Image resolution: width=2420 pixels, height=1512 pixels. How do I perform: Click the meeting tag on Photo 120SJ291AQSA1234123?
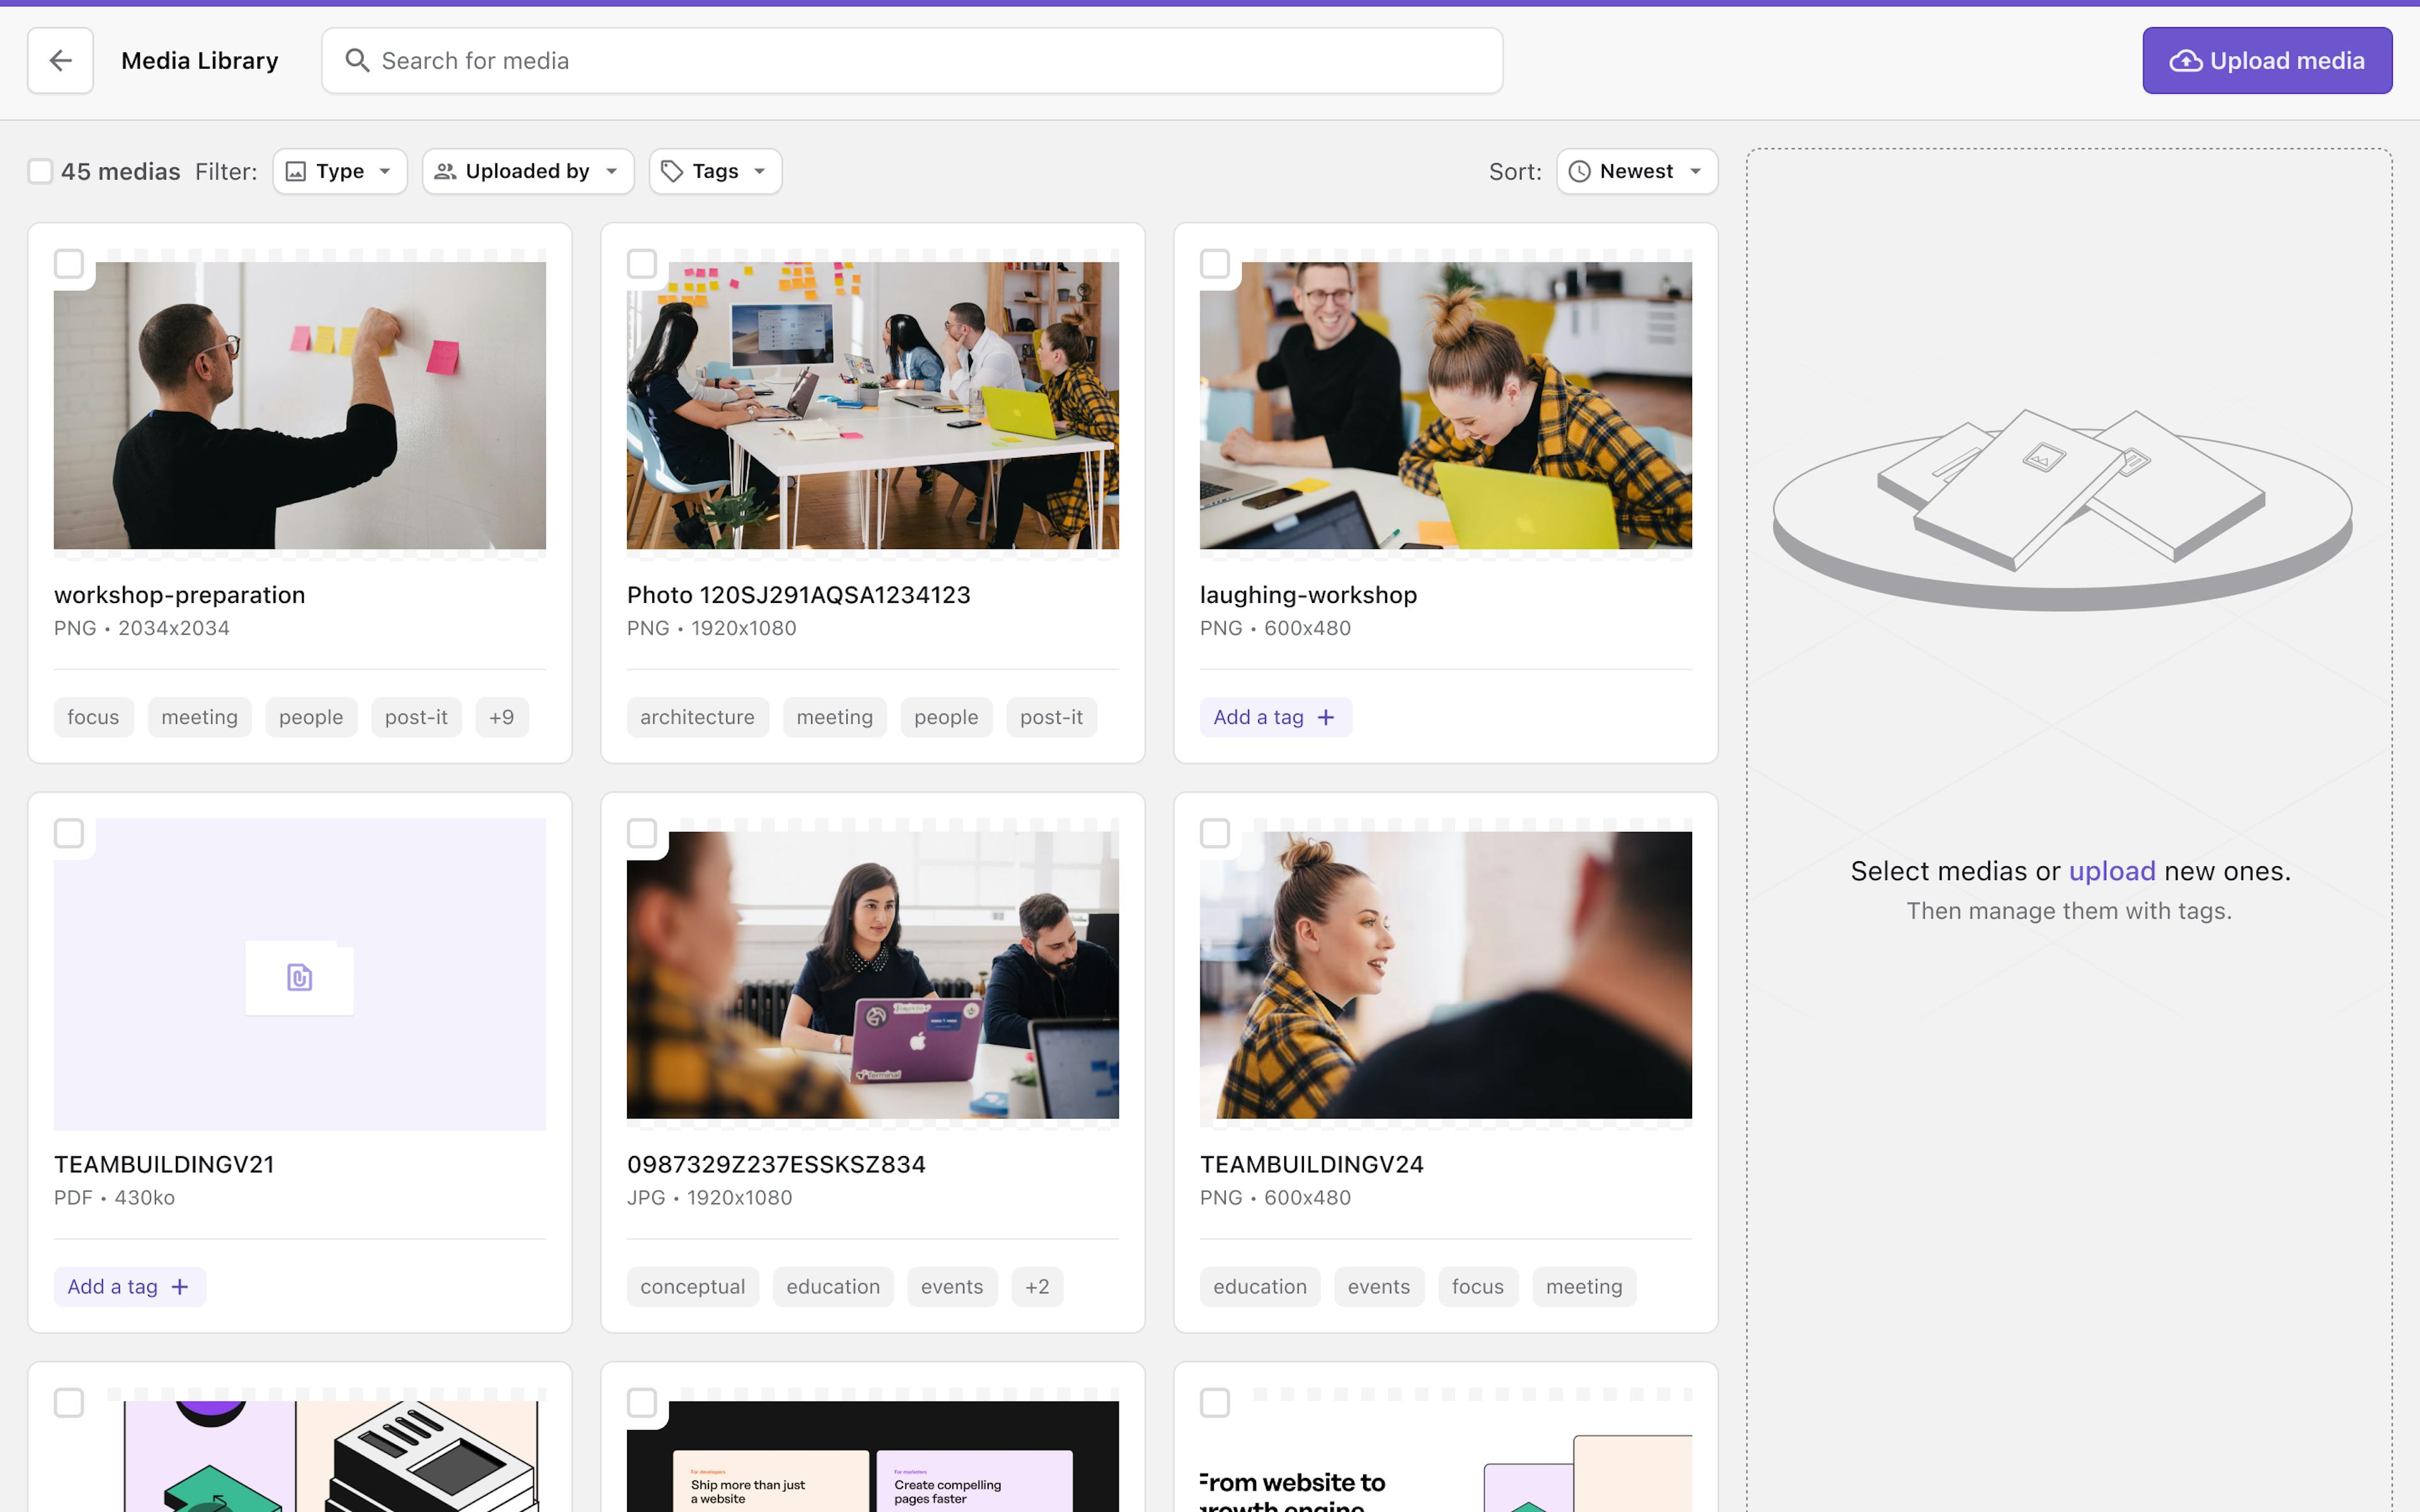point(834,717)
